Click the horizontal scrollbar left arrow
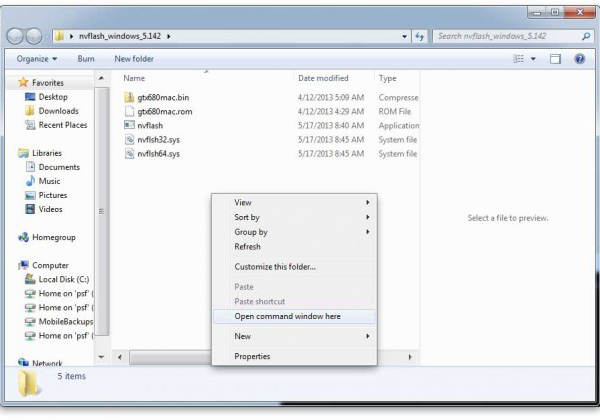Image resolution: width=600 pixels, height=420 pixels. (x=120, y=357)
